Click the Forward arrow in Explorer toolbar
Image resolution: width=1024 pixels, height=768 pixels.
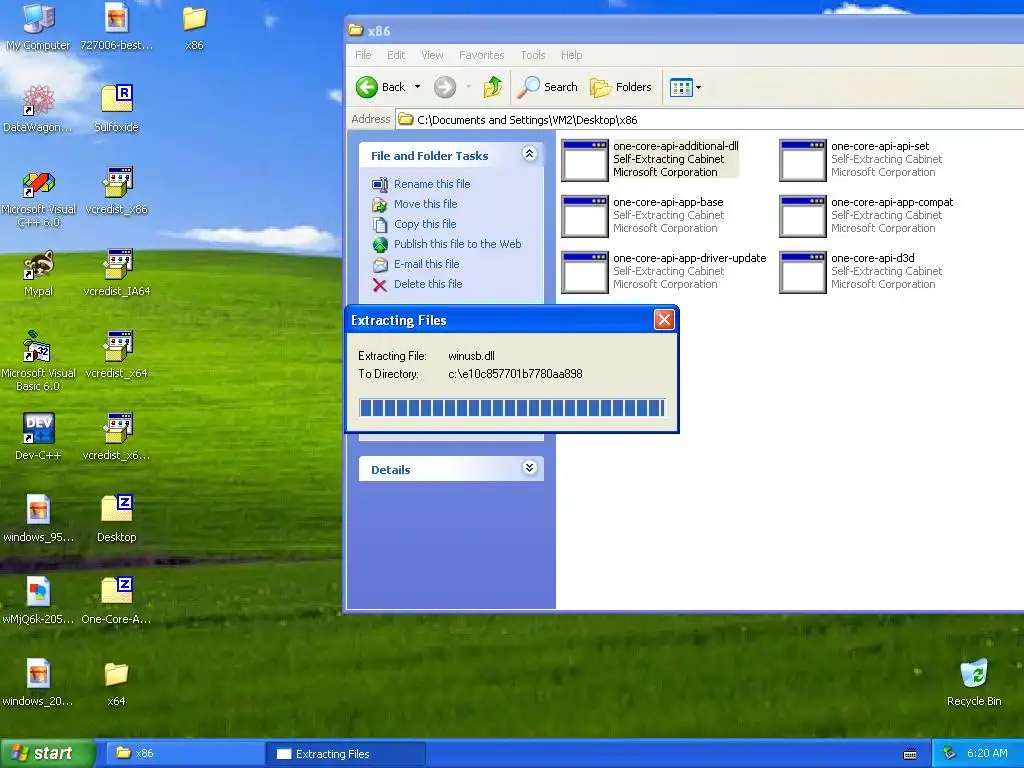point(445,87)
